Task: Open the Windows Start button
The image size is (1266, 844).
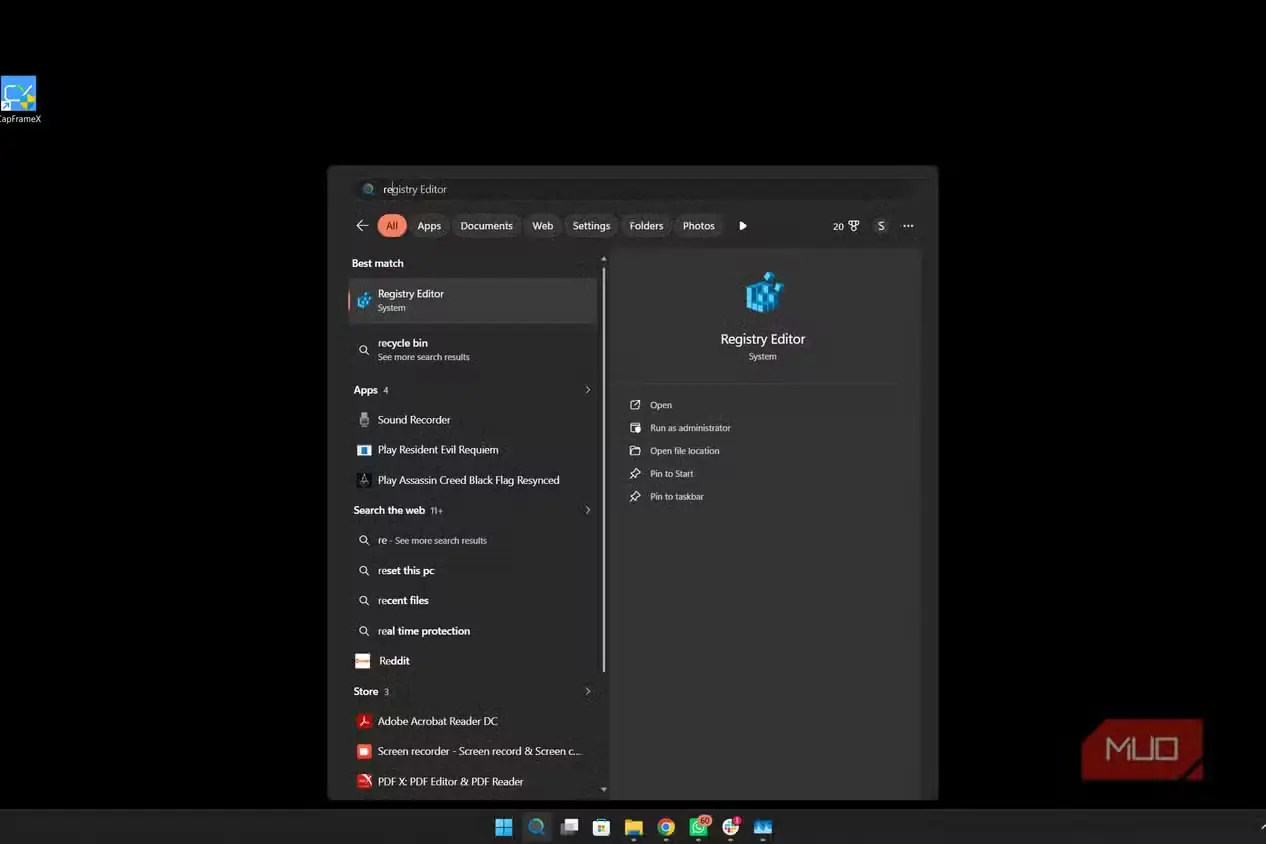Action: point(504,827)
